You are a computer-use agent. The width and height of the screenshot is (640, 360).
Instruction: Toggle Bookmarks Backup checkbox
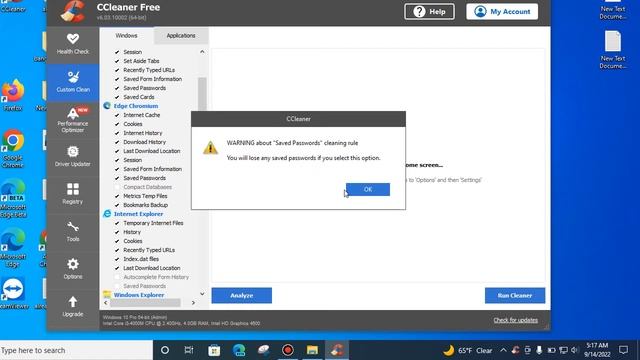tap(117, 205)
